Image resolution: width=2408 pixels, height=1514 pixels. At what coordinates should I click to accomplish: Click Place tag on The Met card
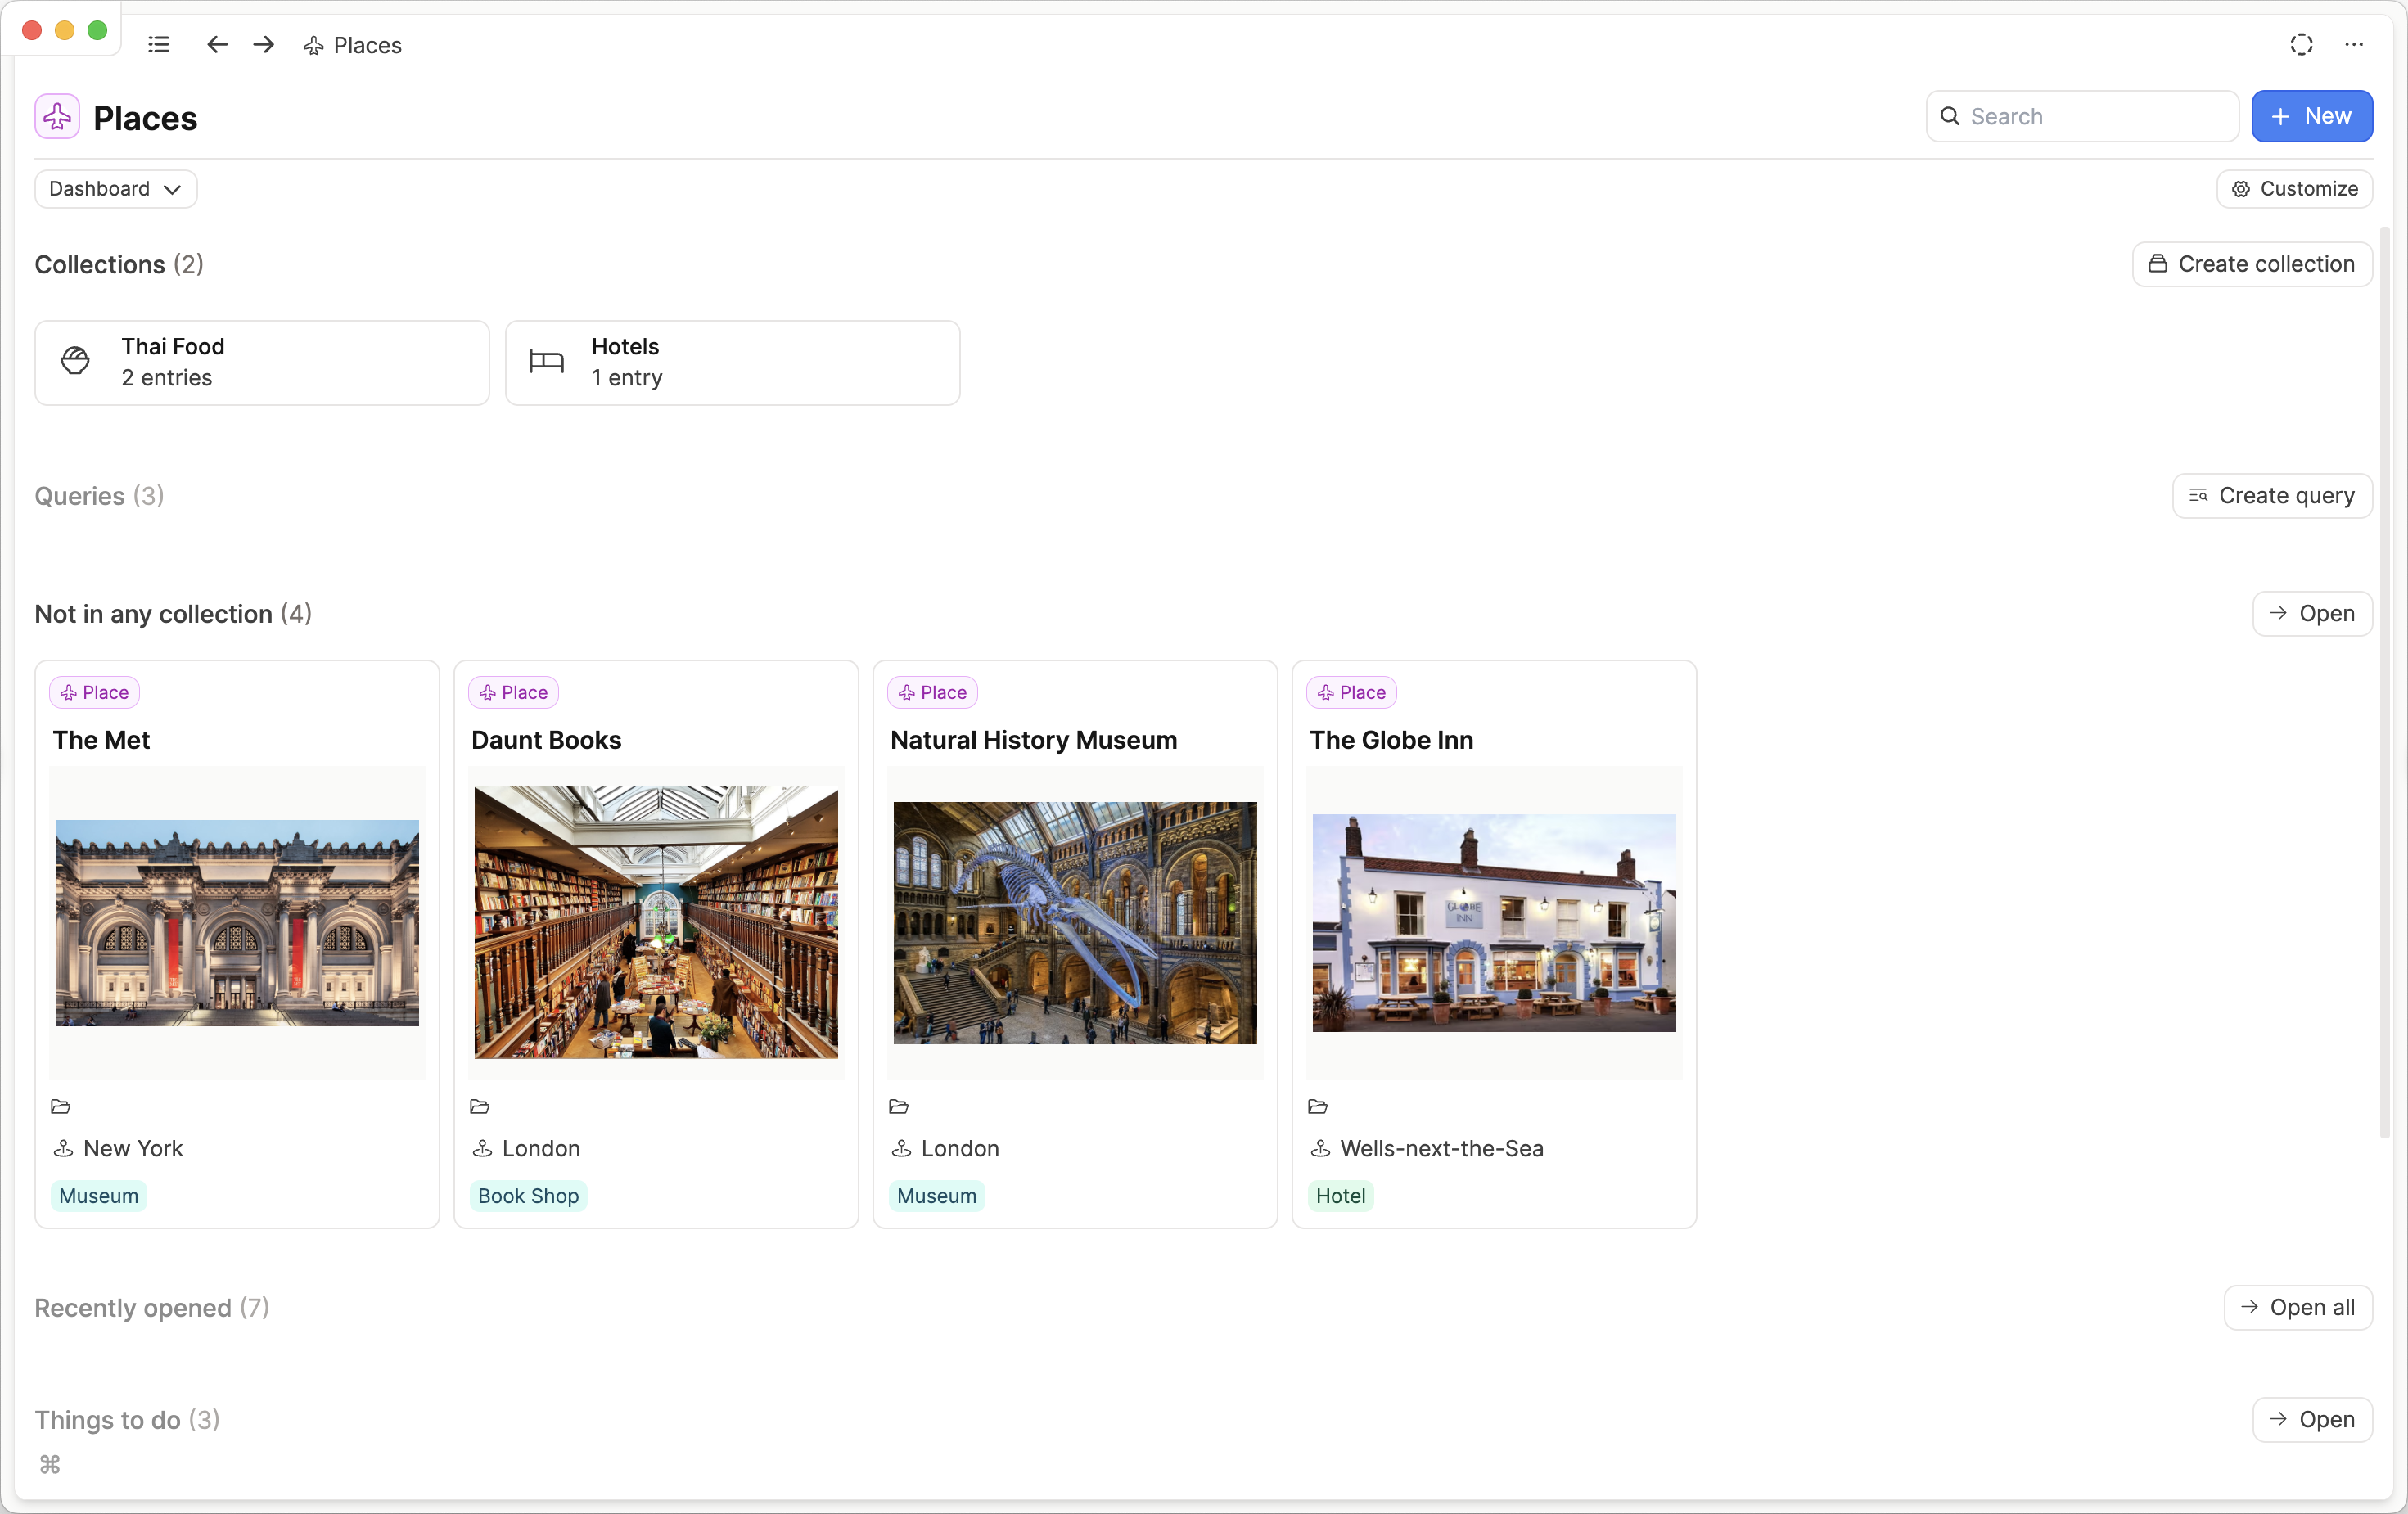(x=95, y=692)
